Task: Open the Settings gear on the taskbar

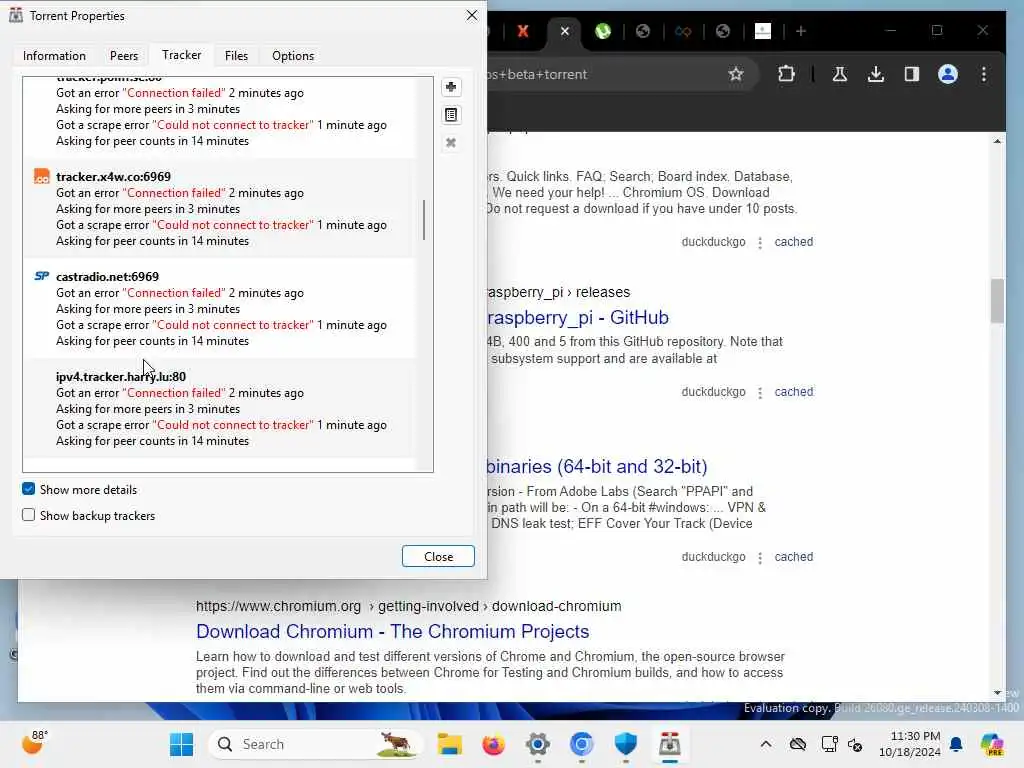Action: point(537,744)
